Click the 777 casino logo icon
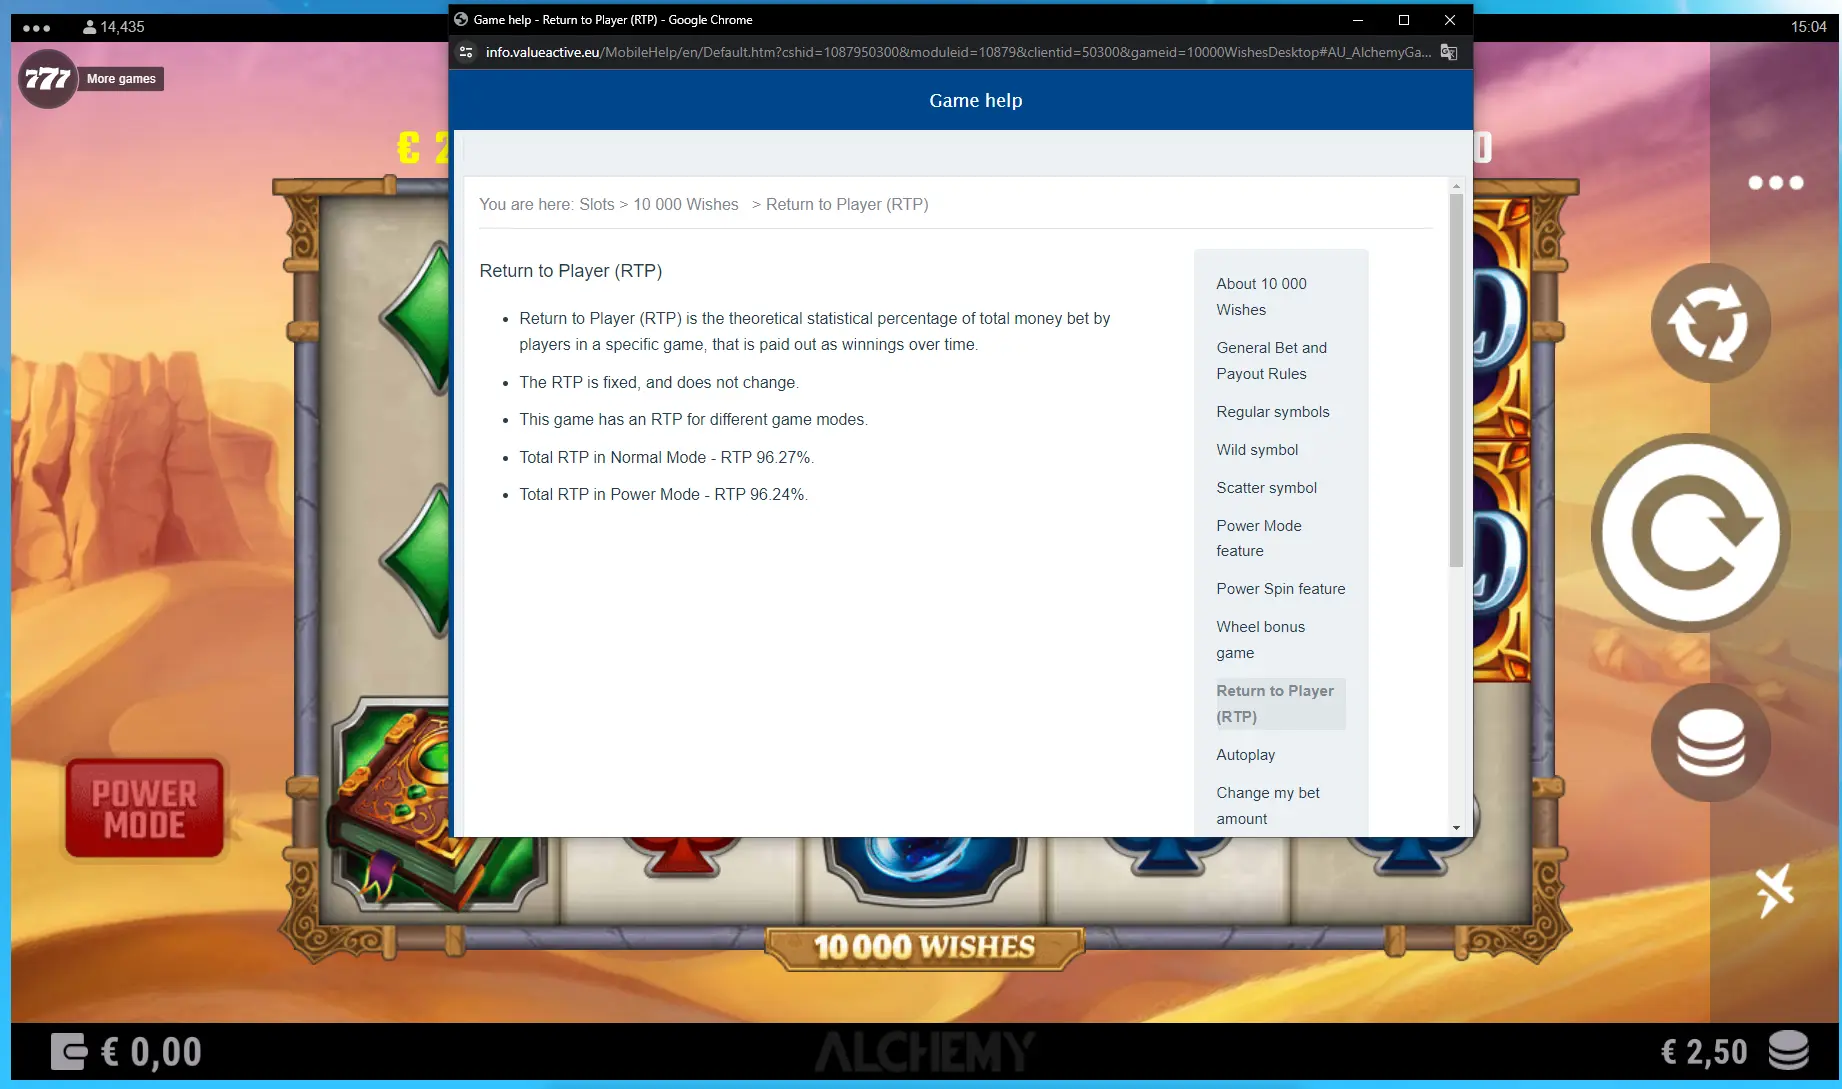This screenshot has height=1089, width=1842. click(x=48, y=79)
